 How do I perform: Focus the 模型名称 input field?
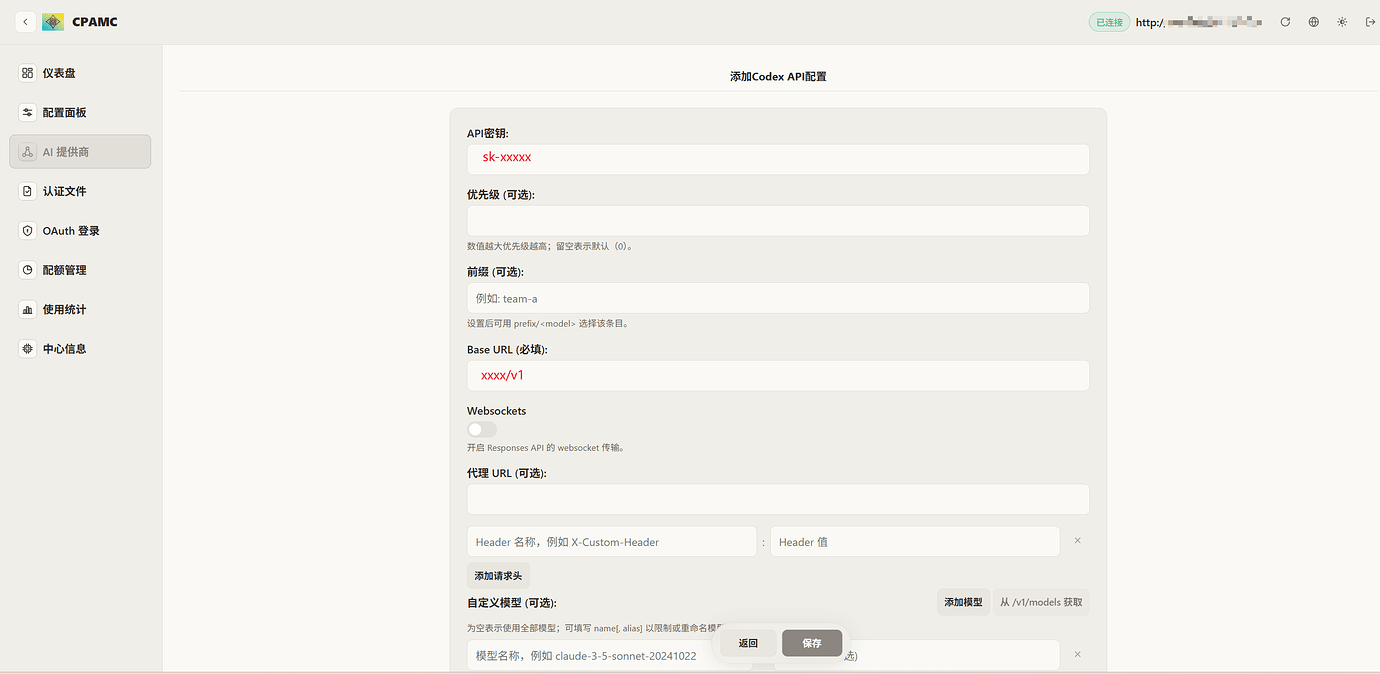(610, 655)
